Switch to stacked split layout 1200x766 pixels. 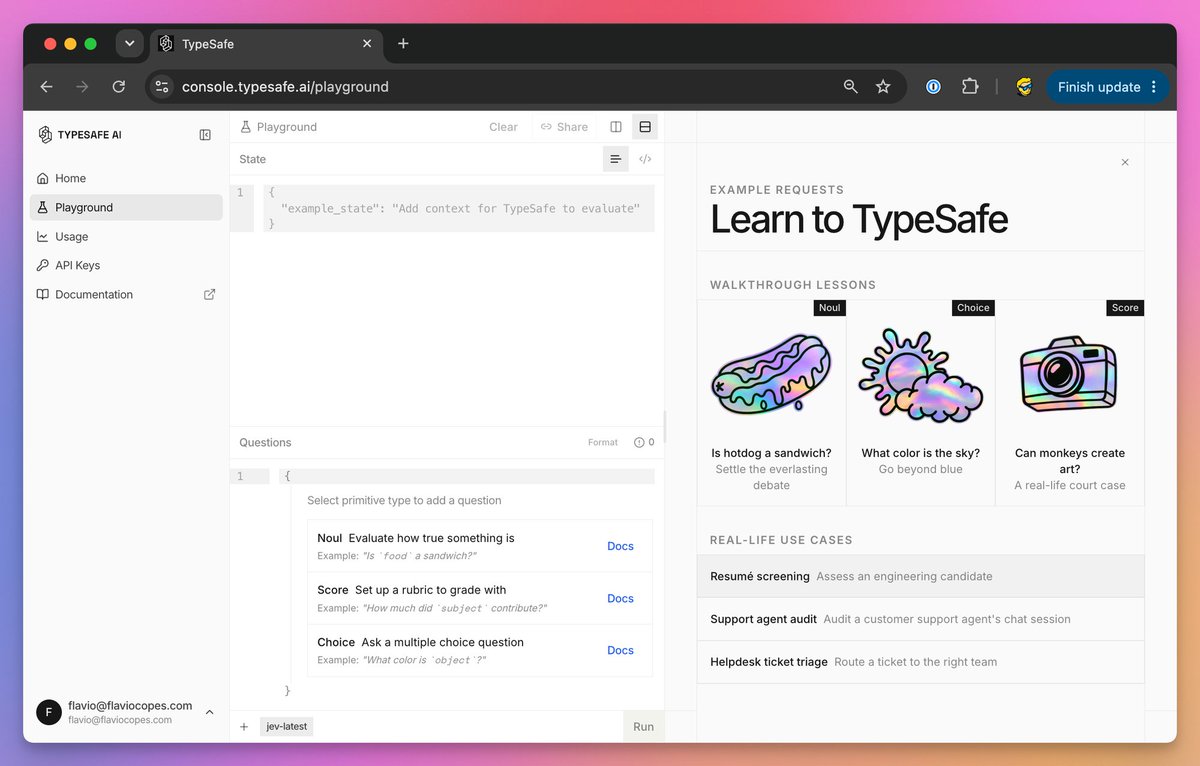click(x=645, y=127)
